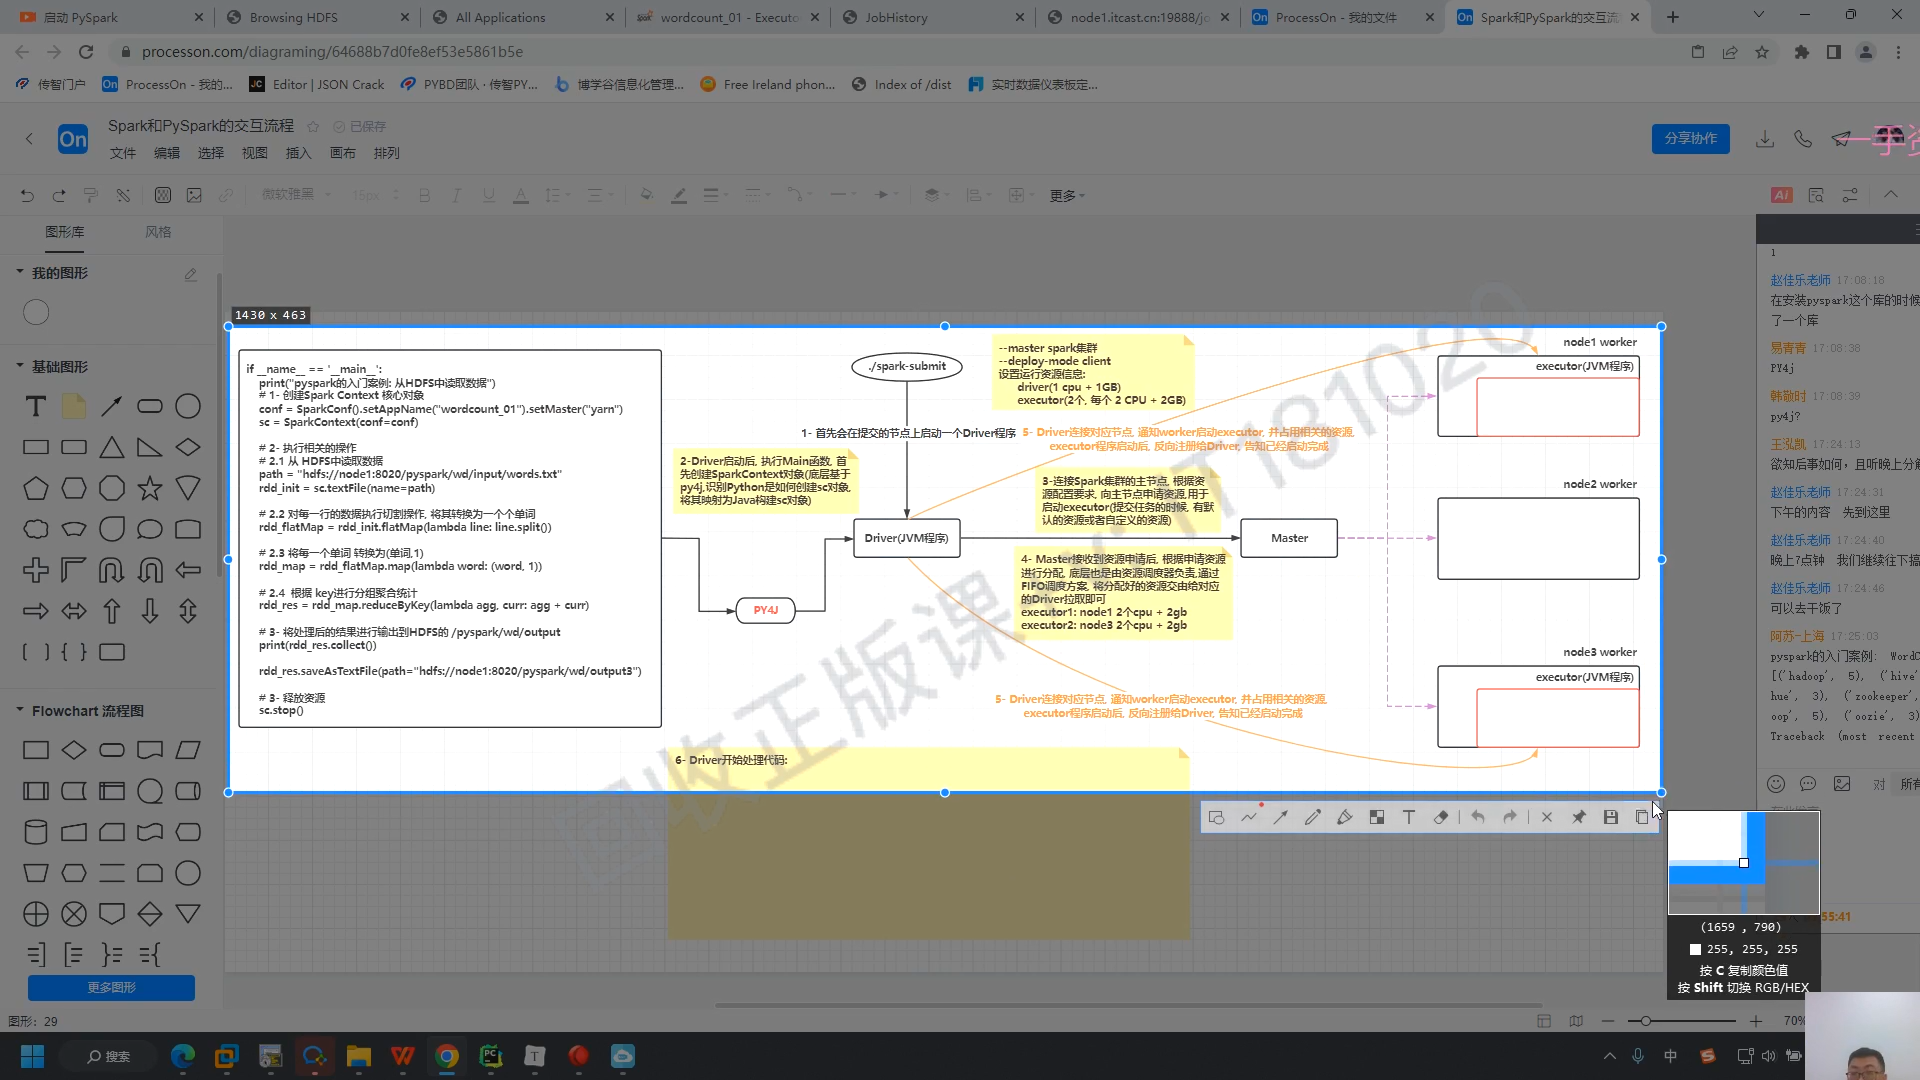Toggle the favorite star beside diagram title

(x=313, y=127)
